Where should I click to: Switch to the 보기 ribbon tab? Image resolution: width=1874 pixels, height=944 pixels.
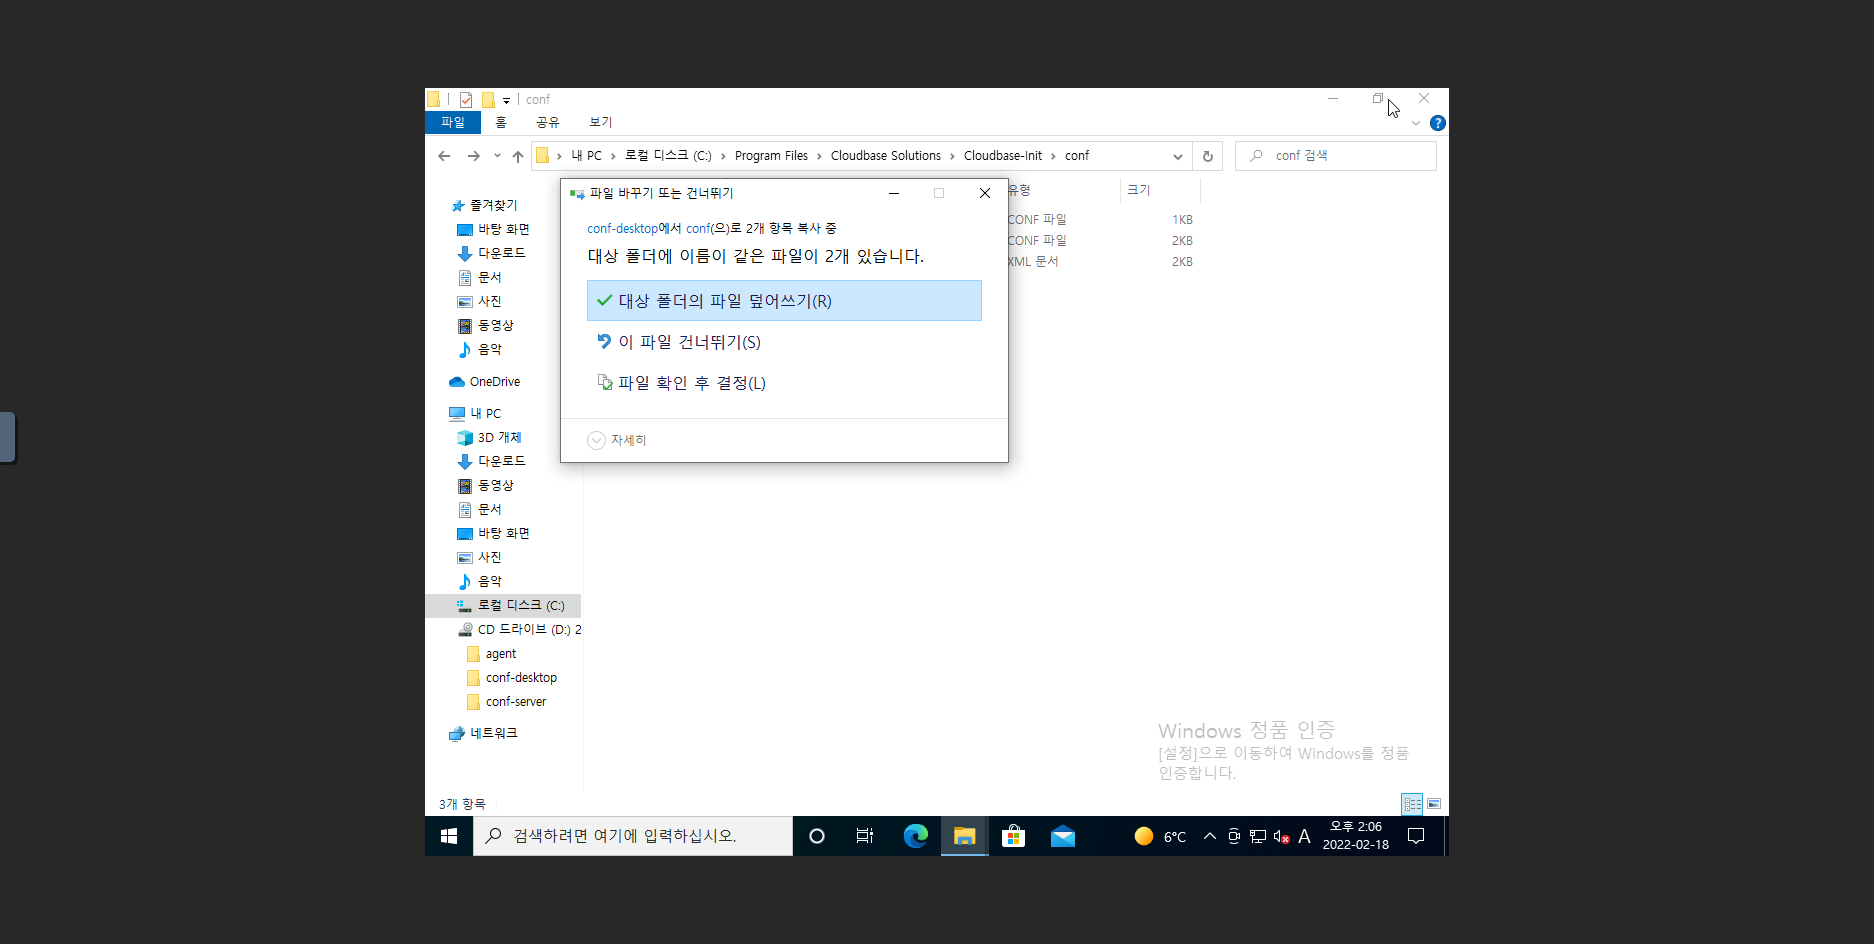(600, 122)
